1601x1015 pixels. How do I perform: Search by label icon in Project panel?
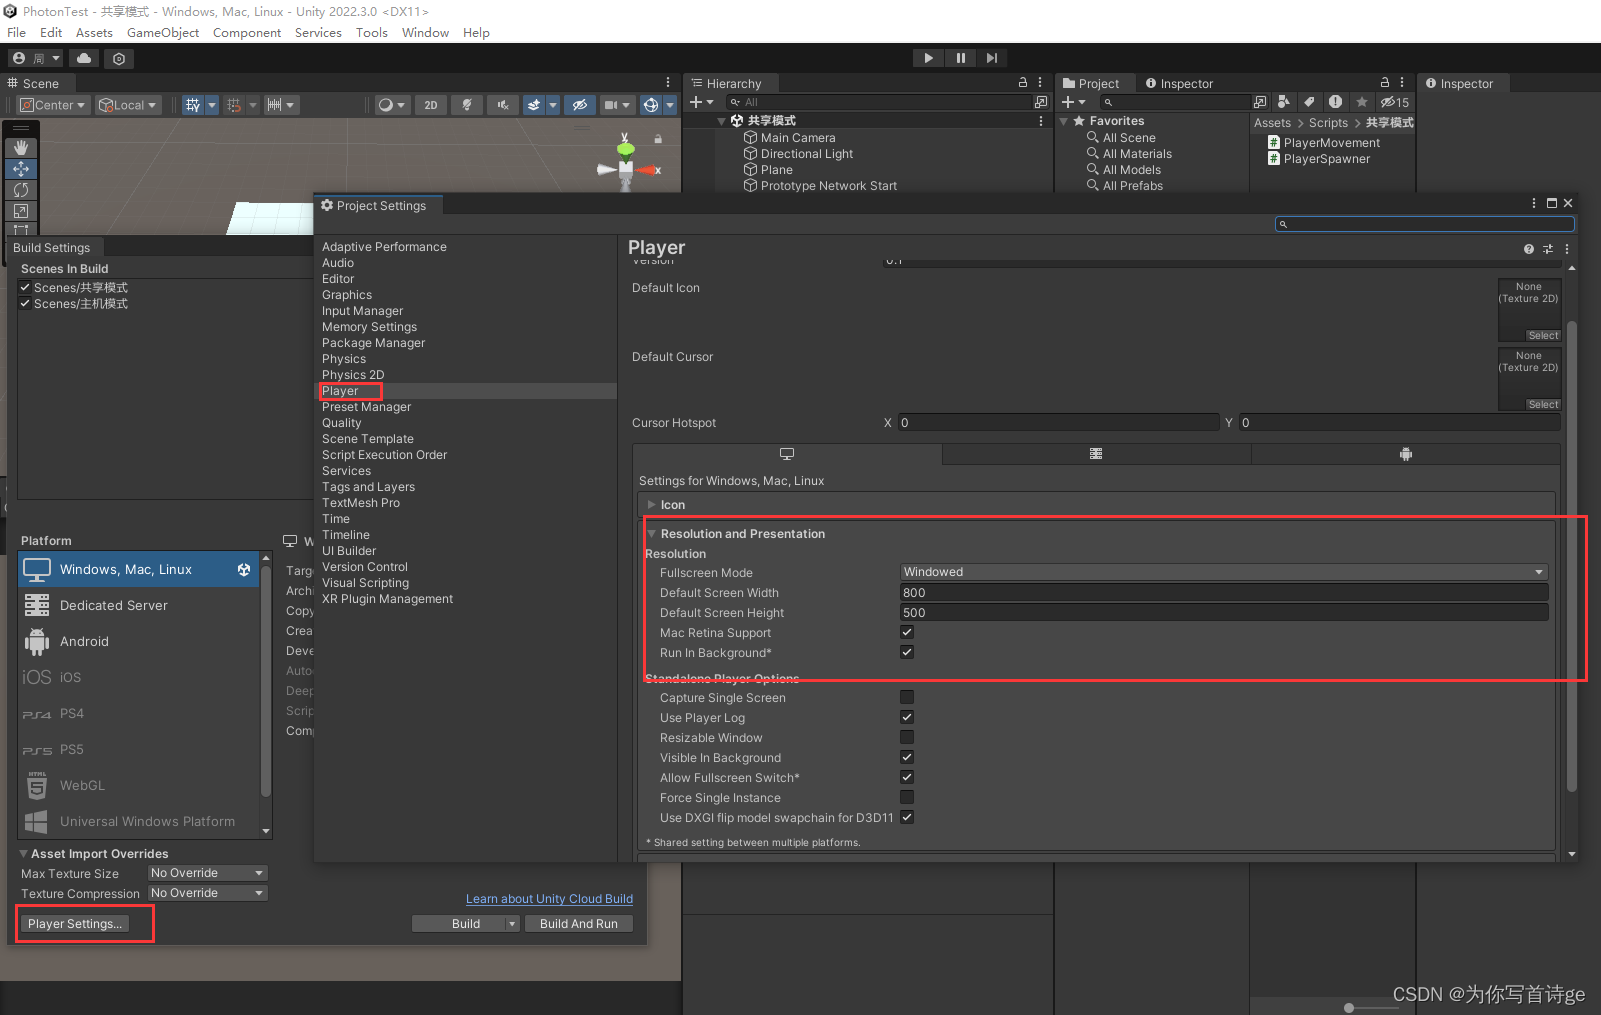[1309, 102]
